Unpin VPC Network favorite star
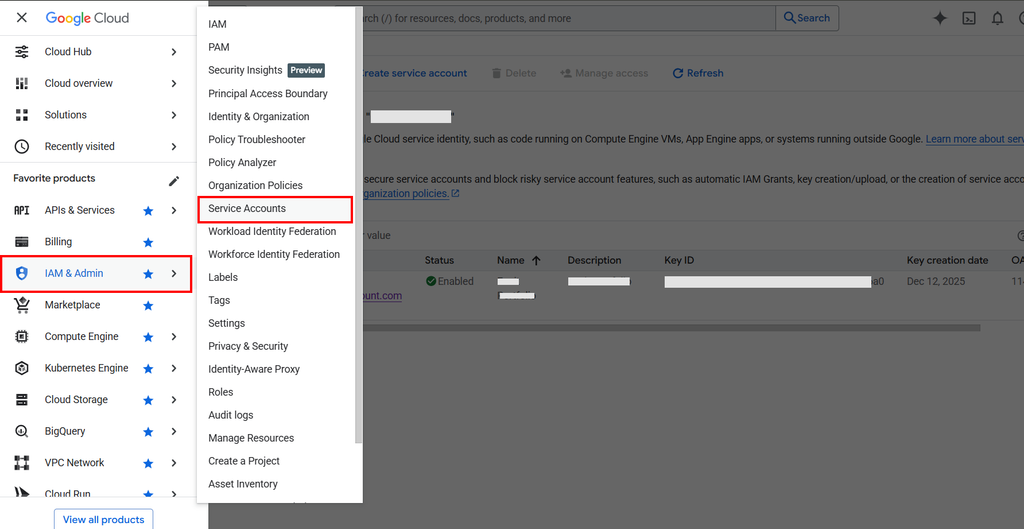1024x529 pixels. pyautogui.click(x=148, y=463)
